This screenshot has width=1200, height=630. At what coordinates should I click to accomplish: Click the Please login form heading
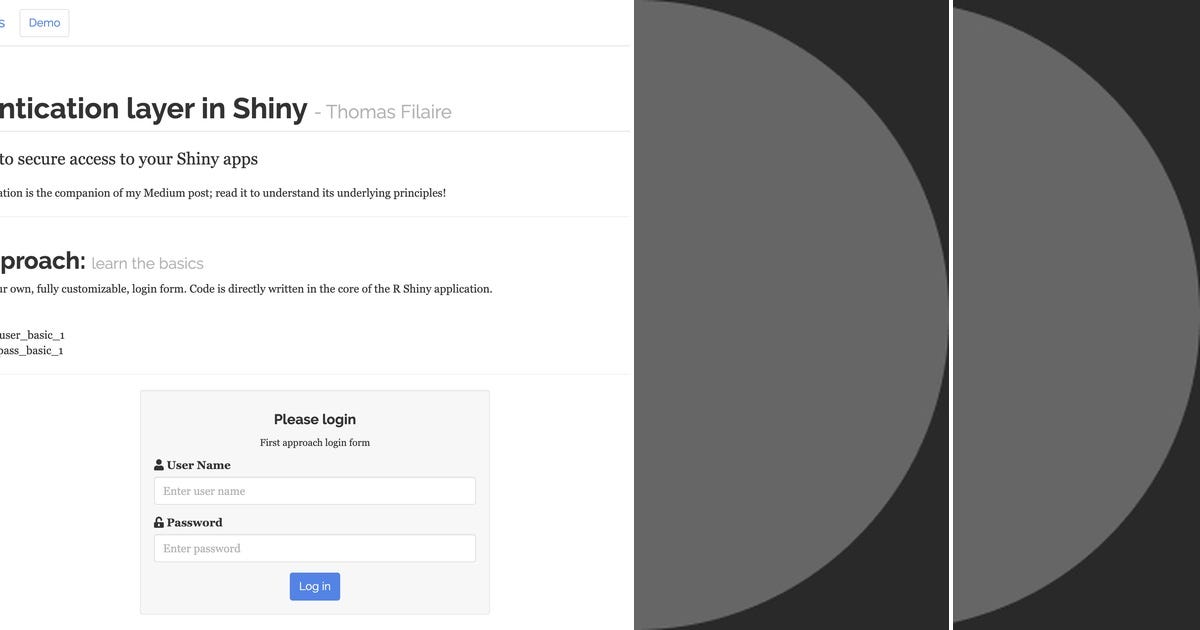(314, 419)
